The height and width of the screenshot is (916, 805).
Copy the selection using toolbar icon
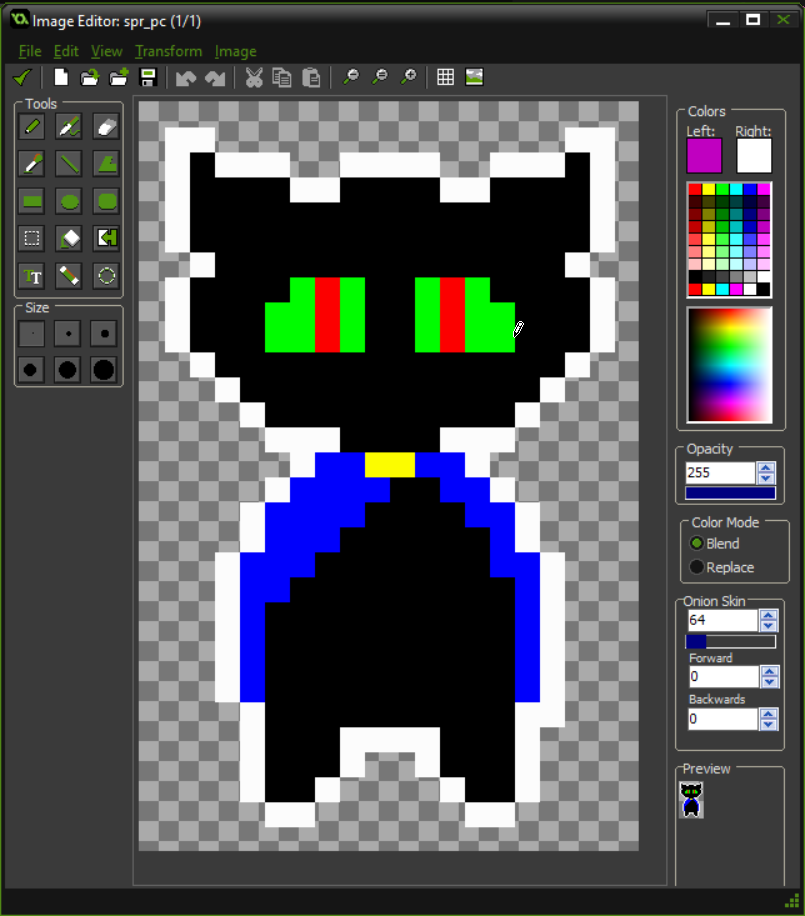click(282, 77)
